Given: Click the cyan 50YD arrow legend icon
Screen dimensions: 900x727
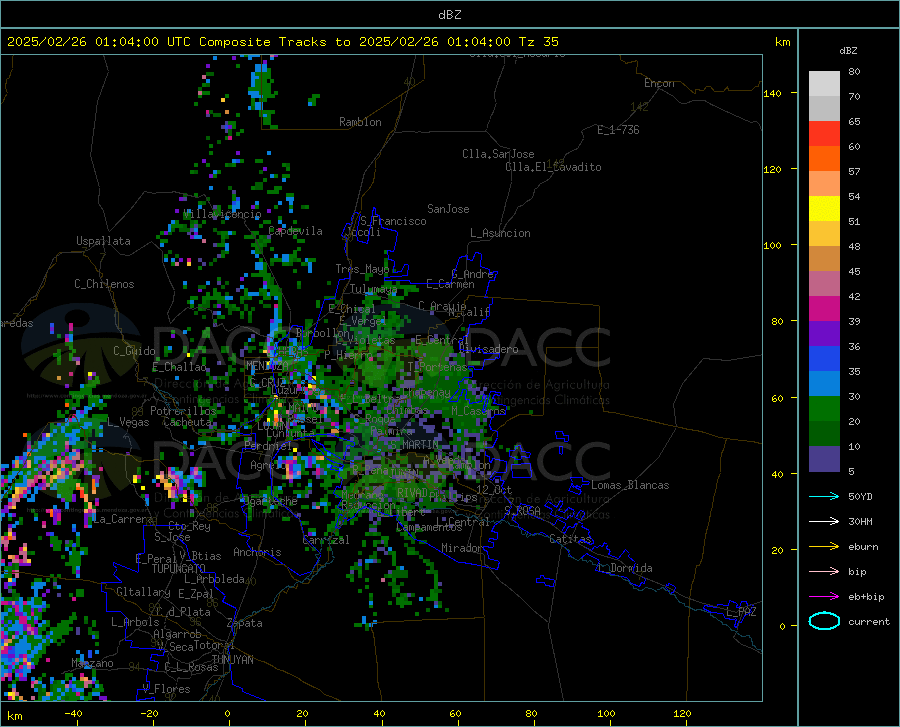Looking at the screenshot, I should pos(824,496).
